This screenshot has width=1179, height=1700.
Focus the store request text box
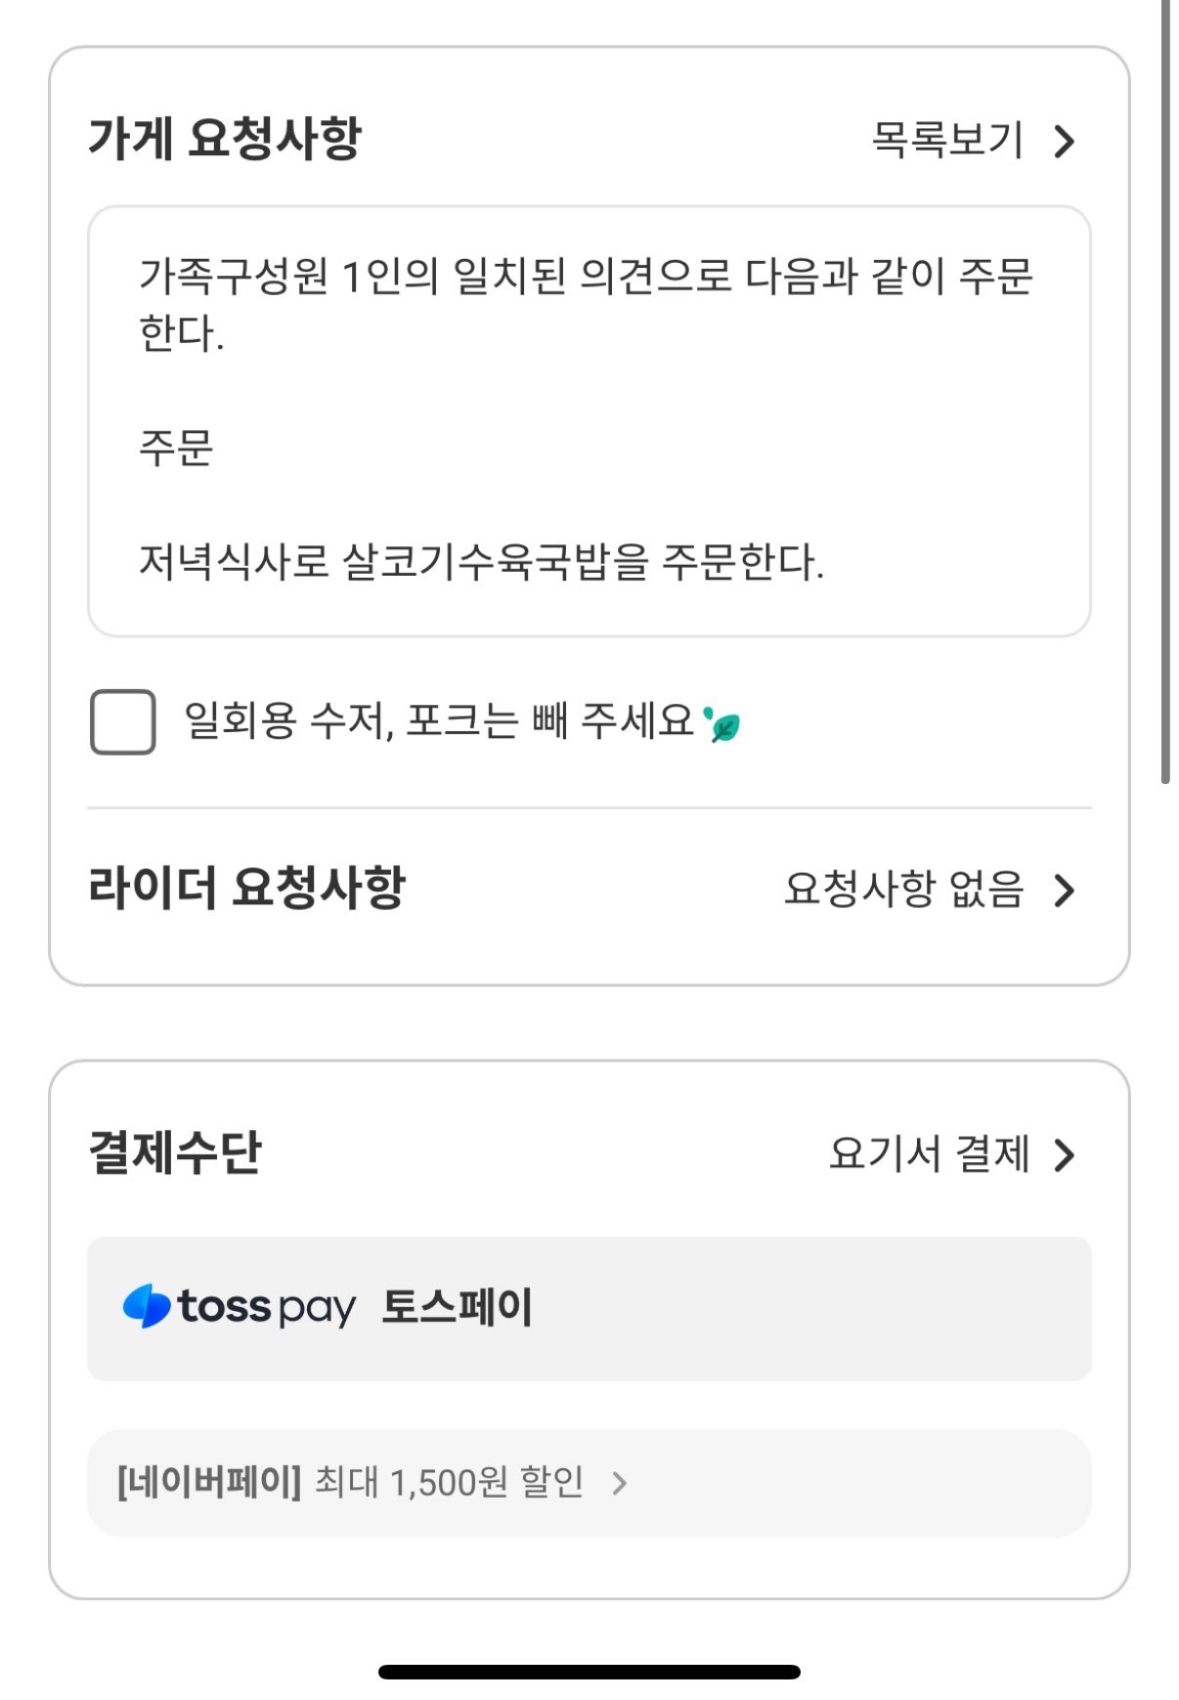[x=588, y=420]
